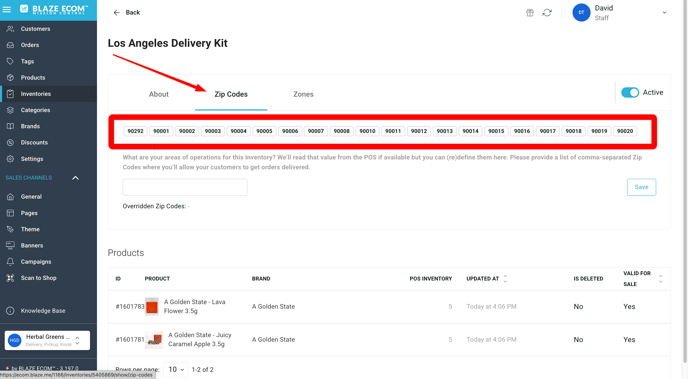Image resolution: width=688 pixels, height=379 pixels.
Task: Click the Blaze Ecom logo
Action: tap(54, 9)
